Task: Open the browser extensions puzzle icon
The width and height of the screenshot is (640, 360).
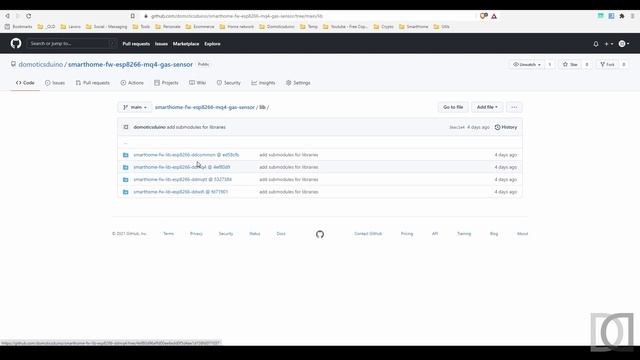Action: [x=622, y=16]
